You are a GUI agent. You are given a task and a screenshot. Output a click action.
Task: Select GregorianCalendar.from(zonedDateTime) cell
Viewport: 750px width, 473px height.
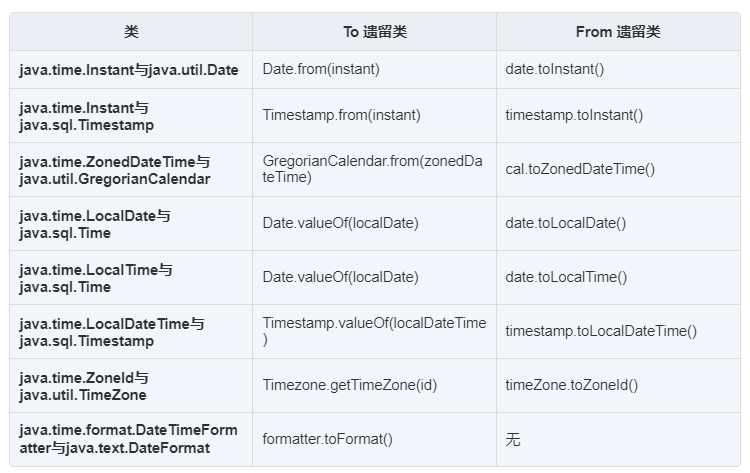click(x=375, y=169)
